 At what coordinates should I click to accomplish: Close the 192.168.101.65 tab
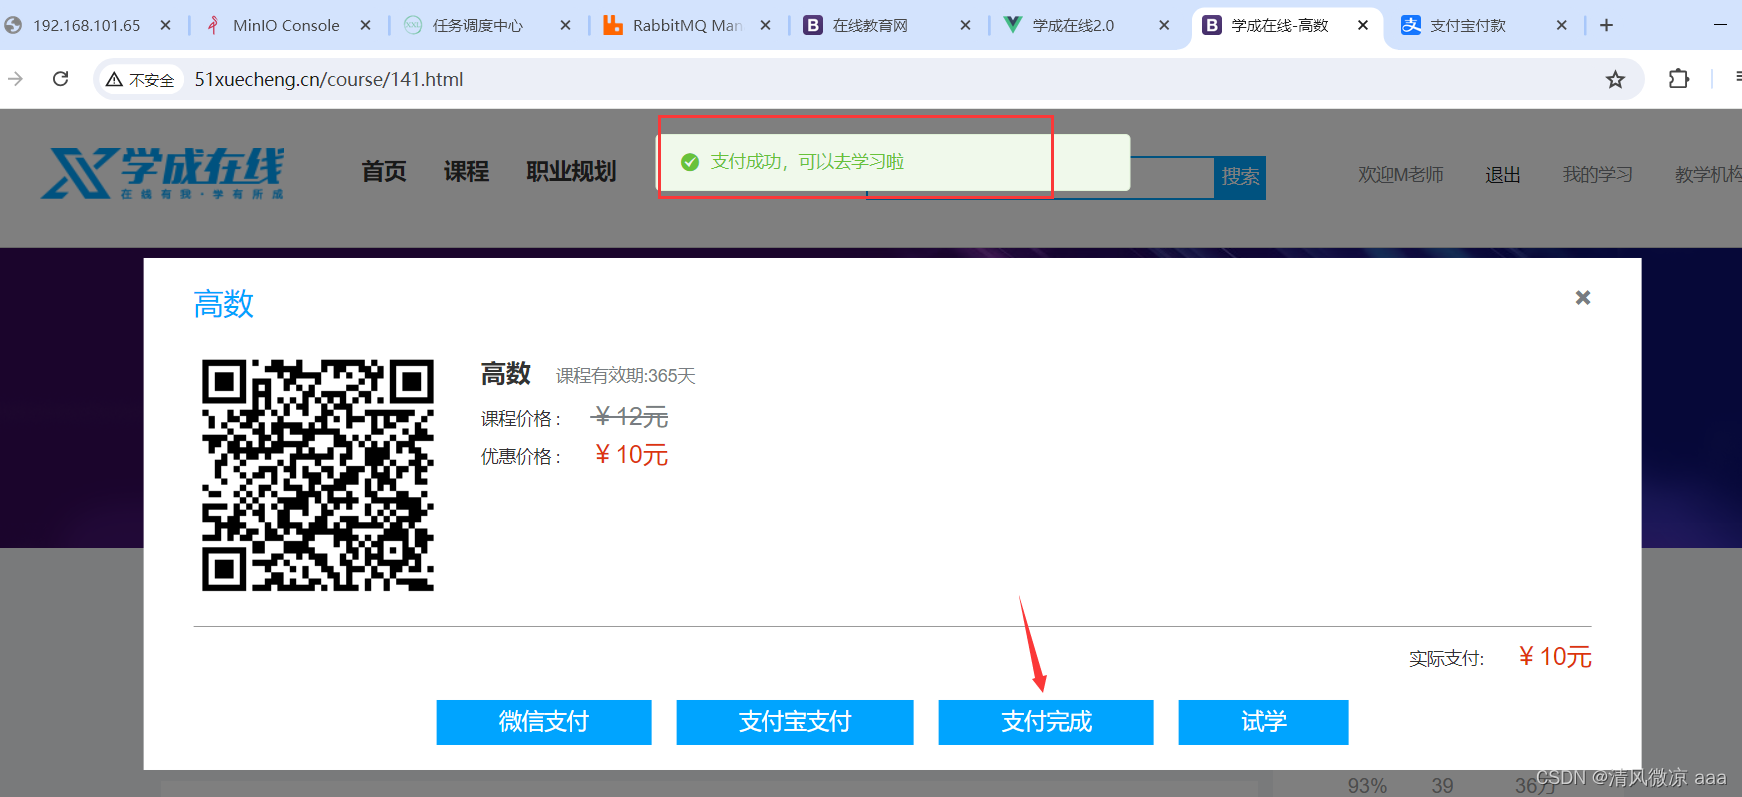point(165,25)
